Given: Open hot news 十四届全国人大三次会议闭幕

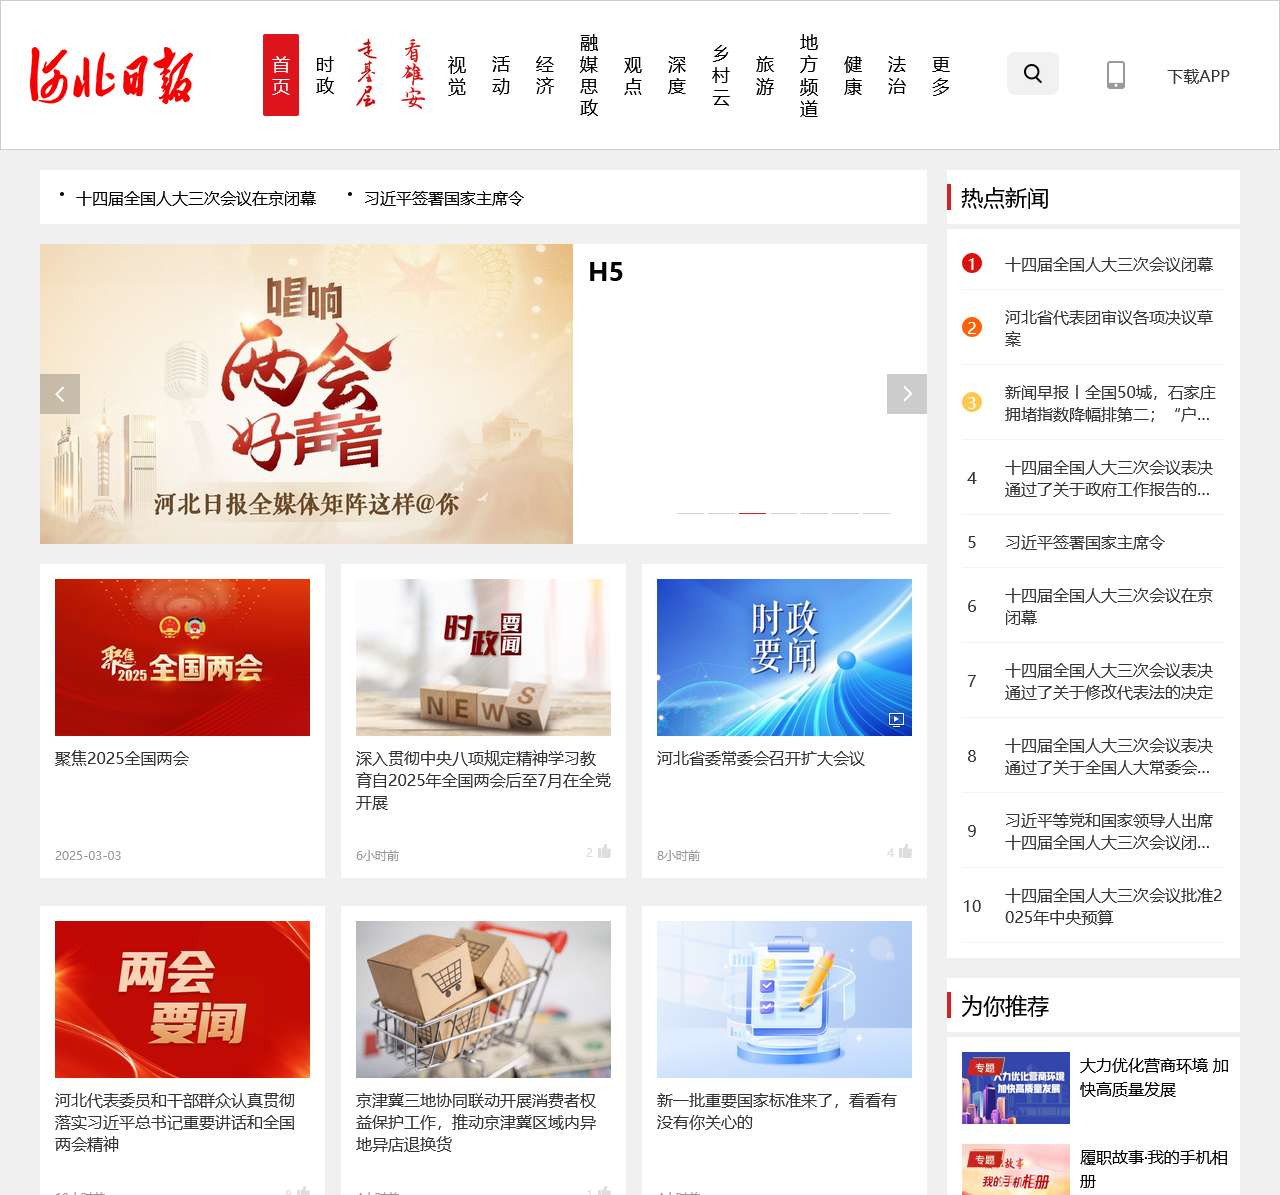Looking at the screenshot, I should point(1109,264).
